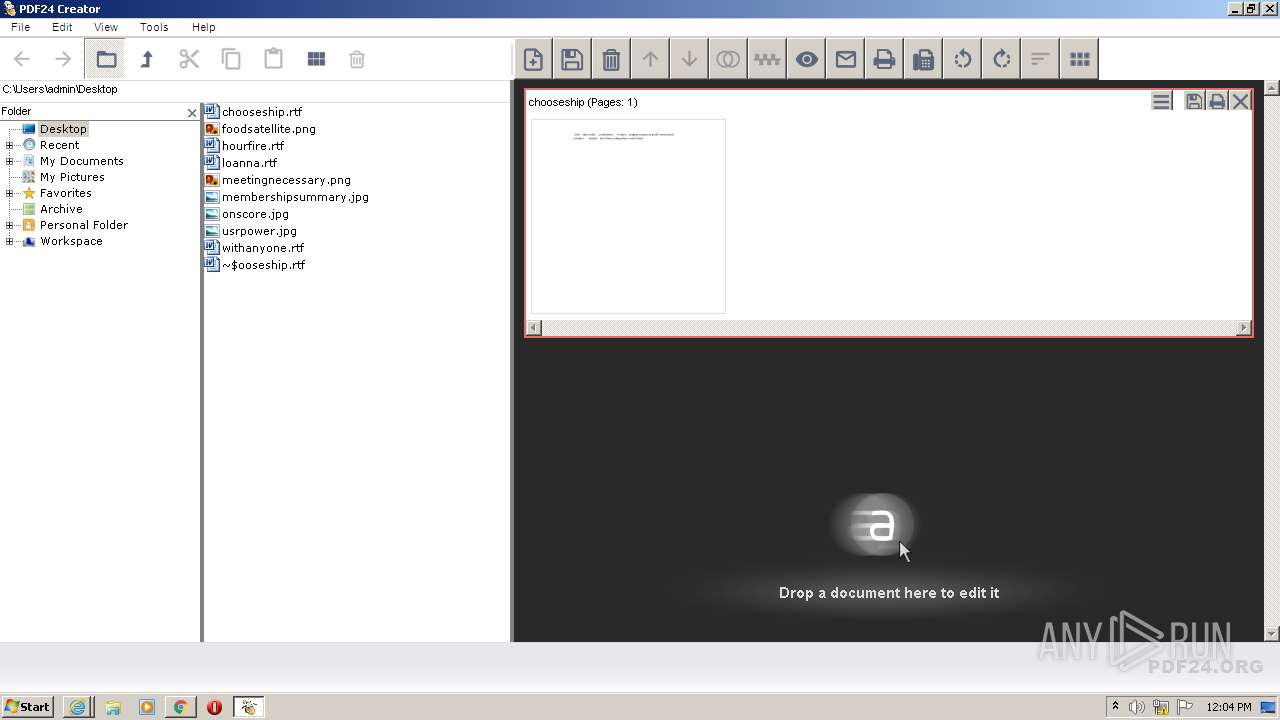Click the sort lines icon
Screen dimensions: 1280x720
tap(1040, 59)
